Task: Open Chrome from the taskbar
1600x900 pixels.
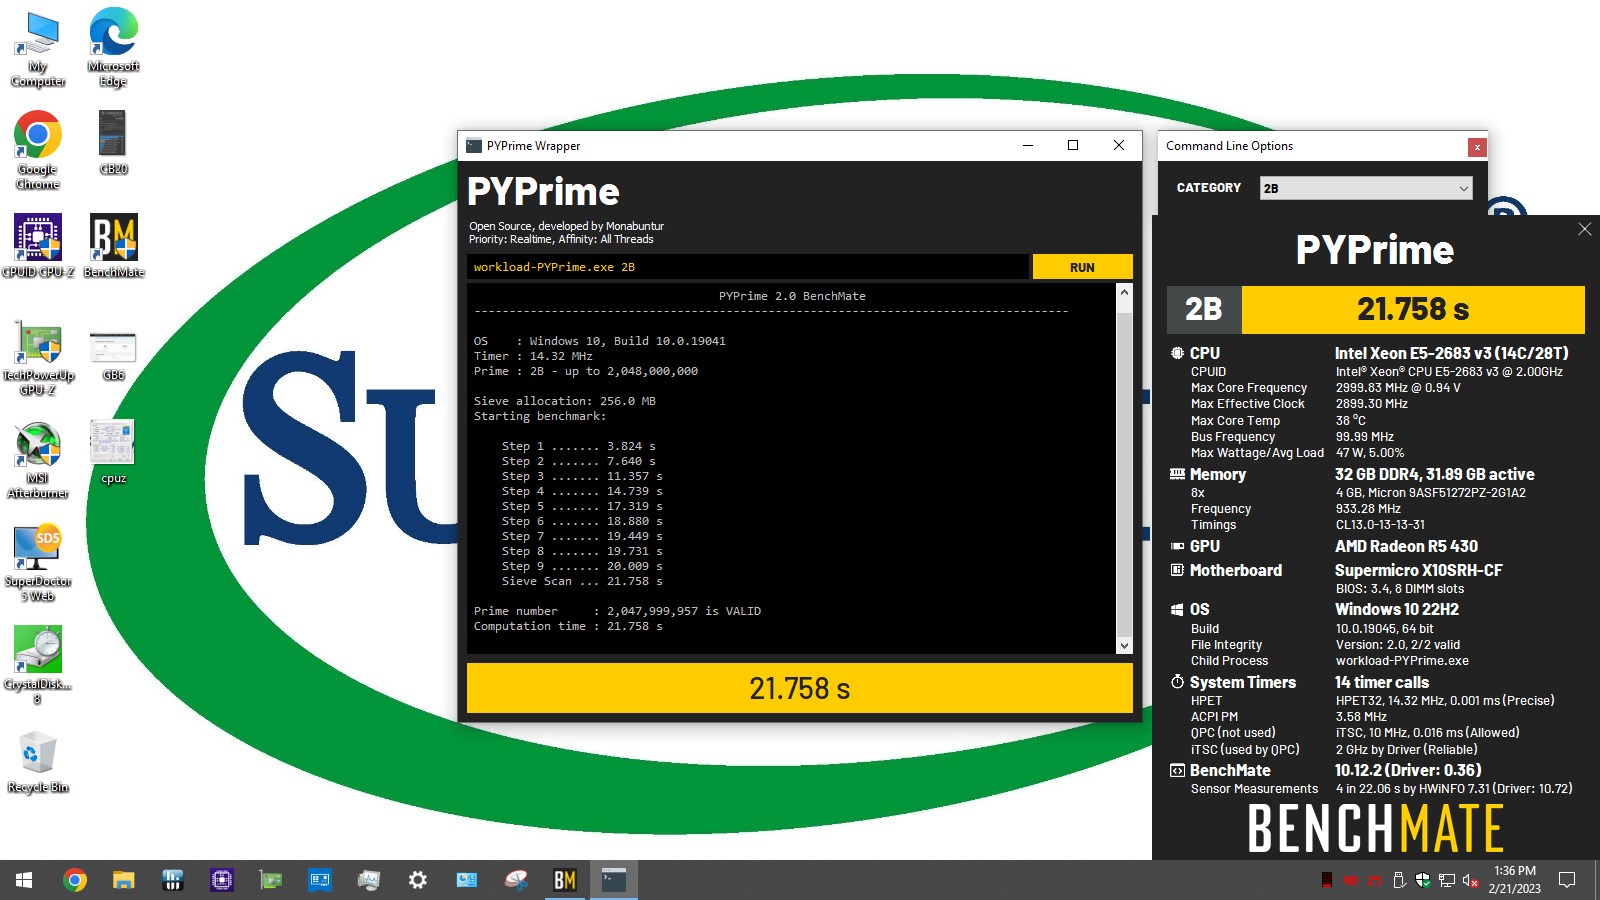Action: (x=74, y=880)
